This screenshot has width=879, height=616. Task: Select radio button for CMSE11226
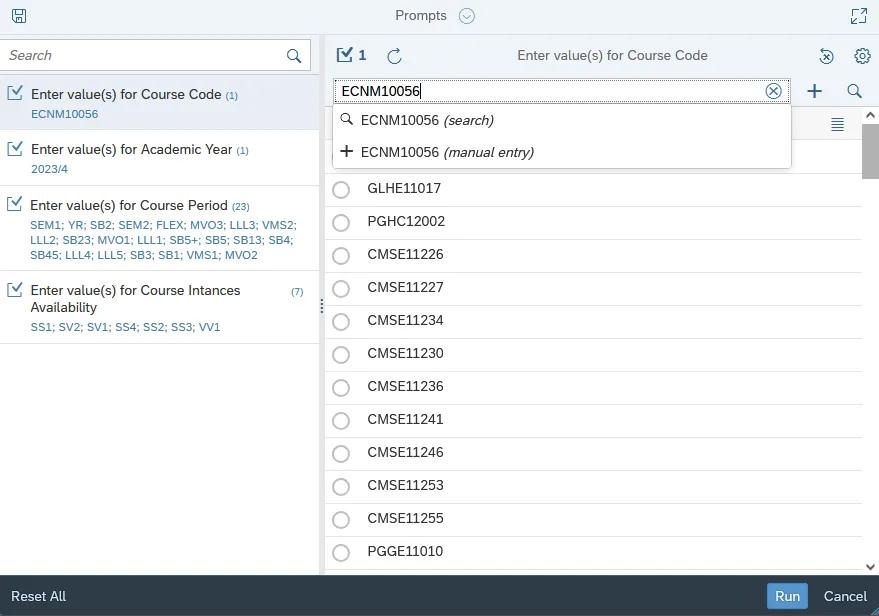tap(341, 256)
